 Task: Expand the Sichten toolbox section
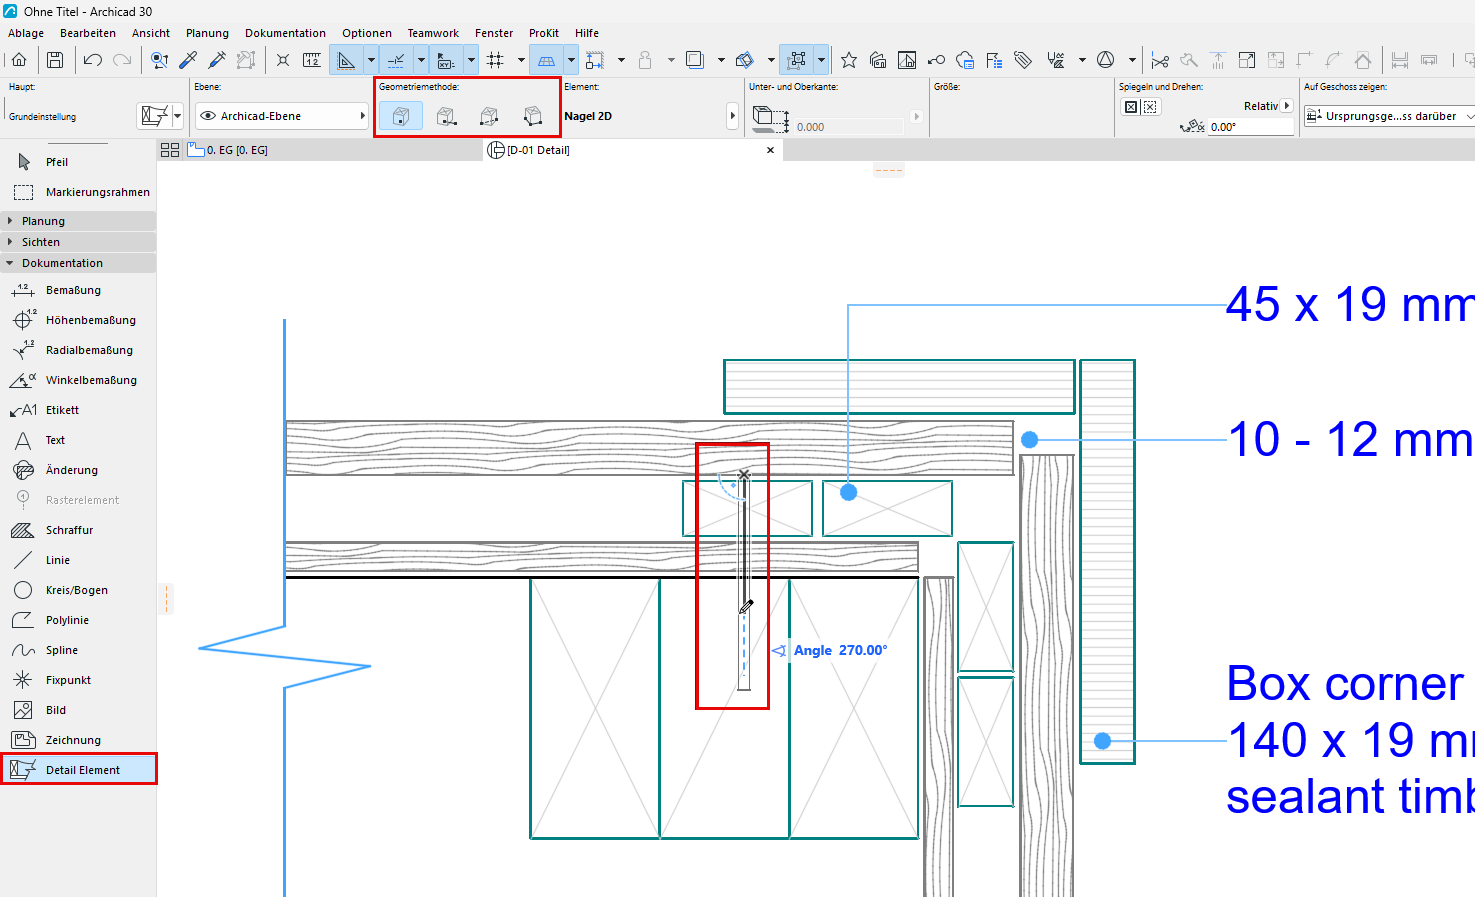click(x=78, y=242)
